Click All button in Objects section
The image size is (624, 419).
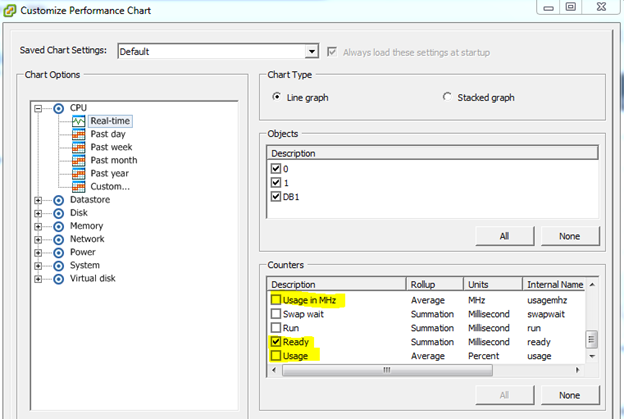504,235
